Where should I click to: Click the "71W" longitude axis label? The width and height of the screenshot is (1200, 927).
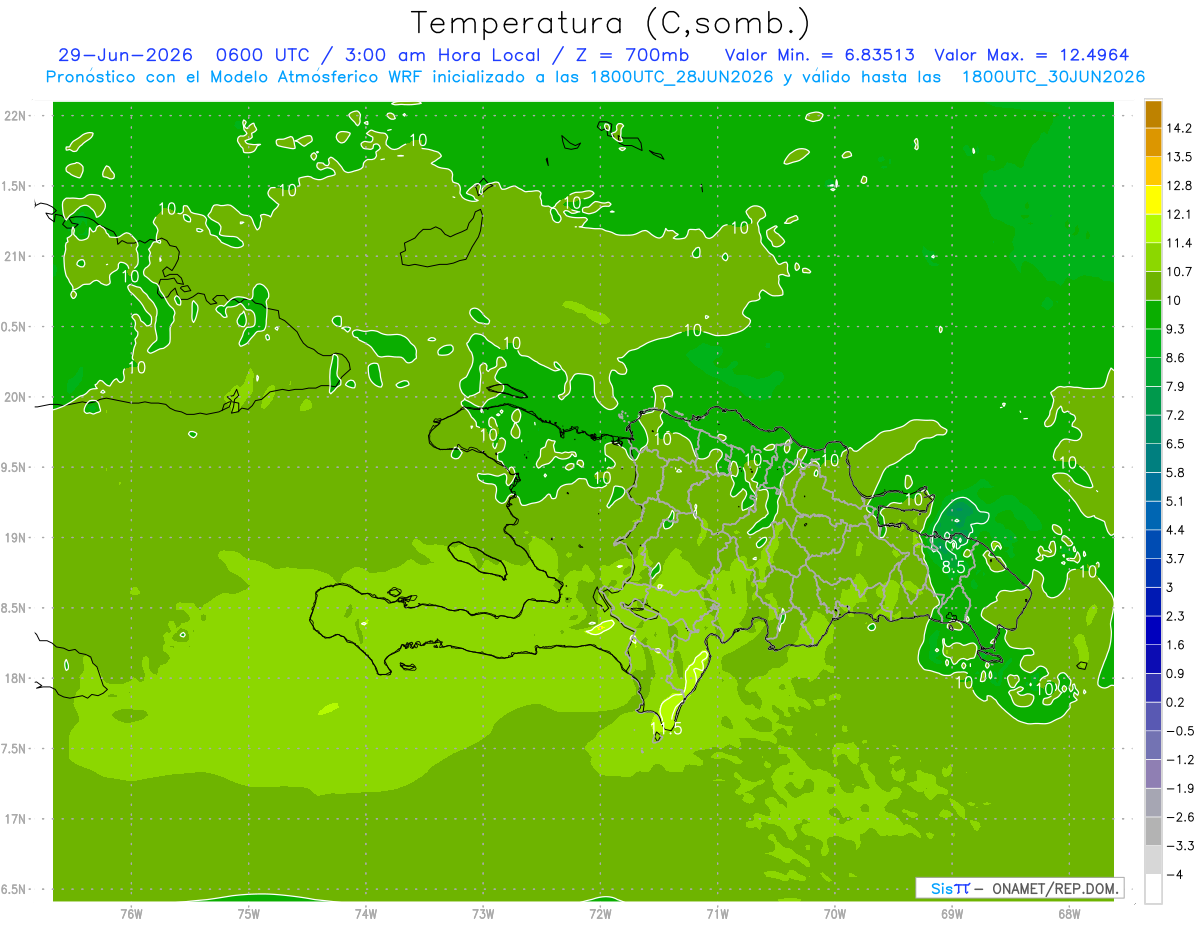click(x=717, y=913)
